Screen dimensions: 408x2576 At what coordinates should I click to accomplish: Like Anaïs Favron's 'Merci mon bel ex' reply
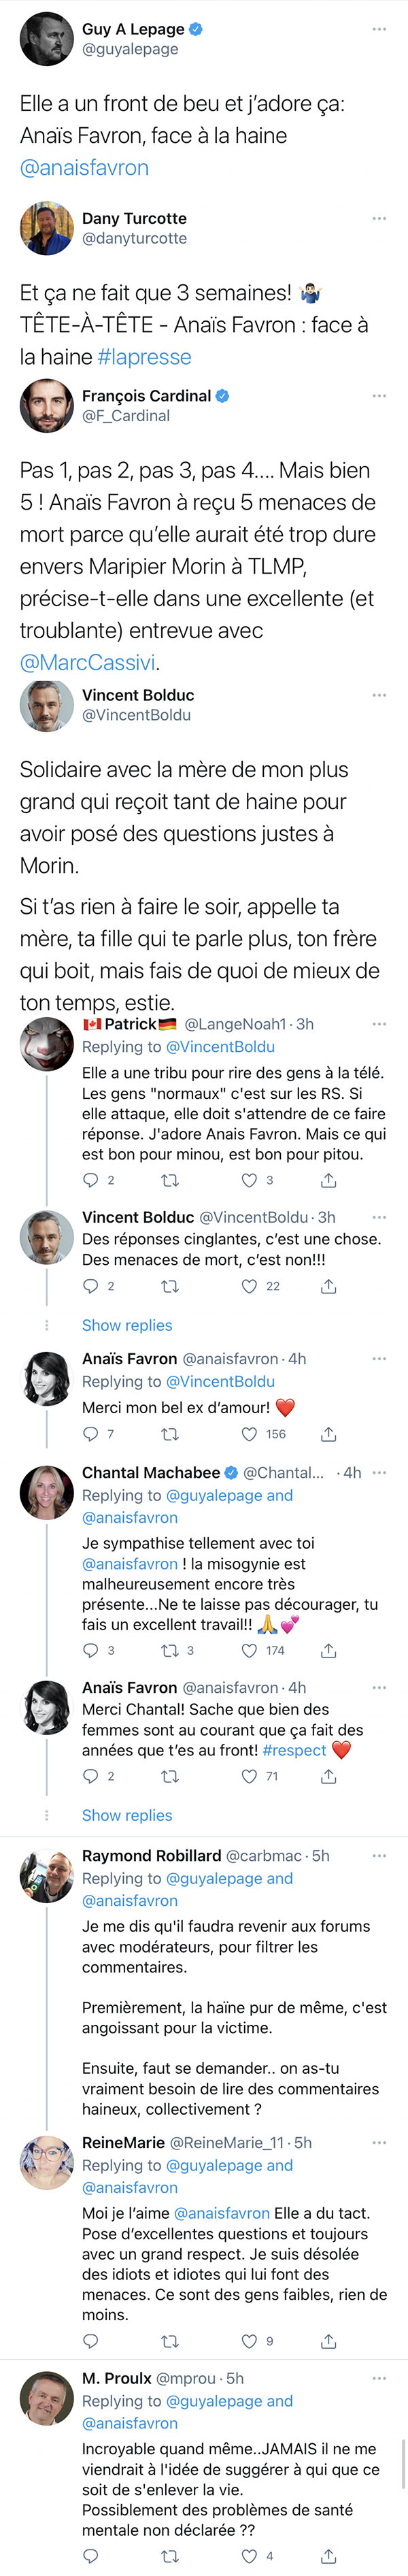tap(249, 1434)
